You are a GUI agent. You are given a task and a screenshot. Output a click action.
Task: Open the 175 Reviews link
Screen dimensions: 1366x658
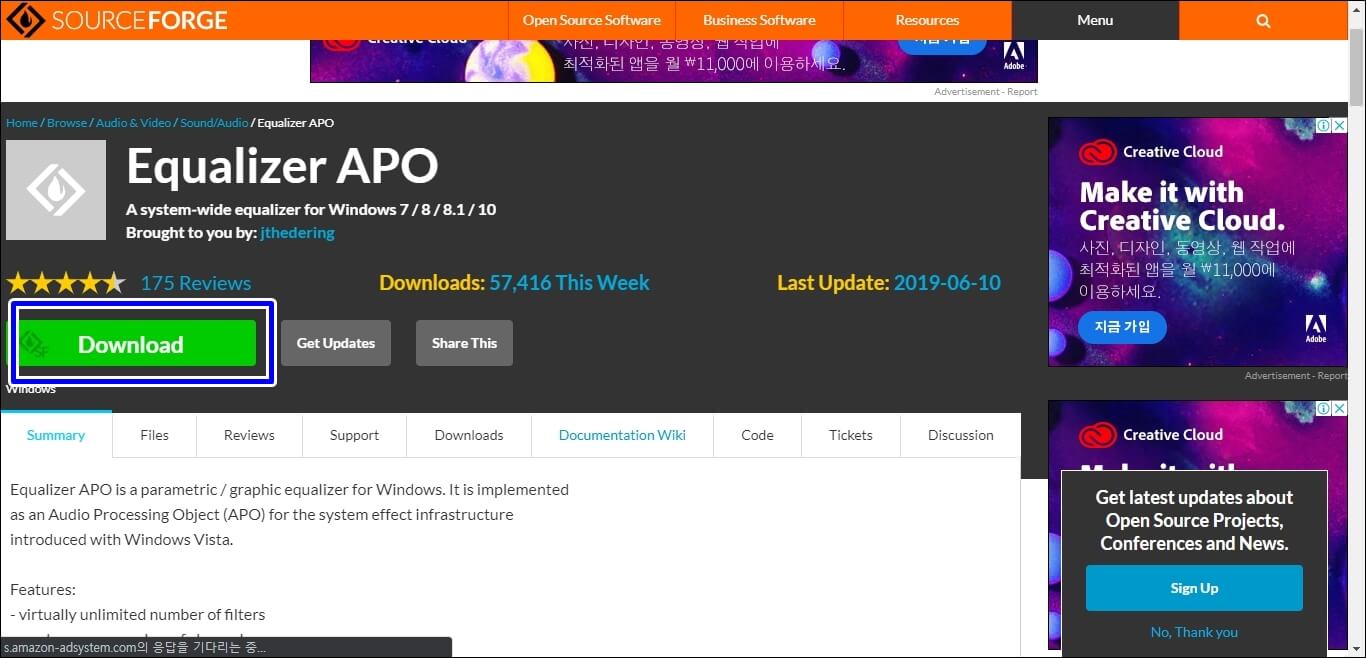click(x=196, y=283)
